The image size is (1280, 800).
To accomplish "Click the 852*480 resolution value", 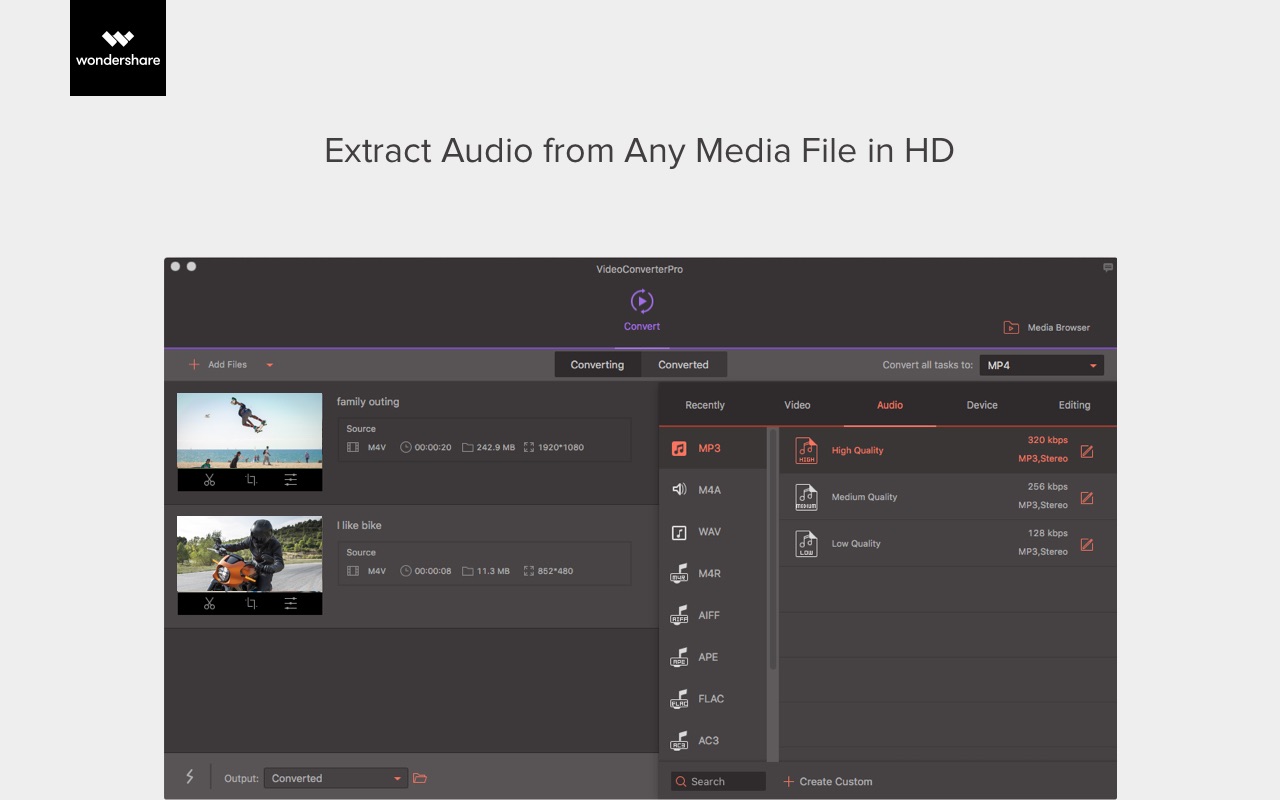I will [x=553, y=571].
